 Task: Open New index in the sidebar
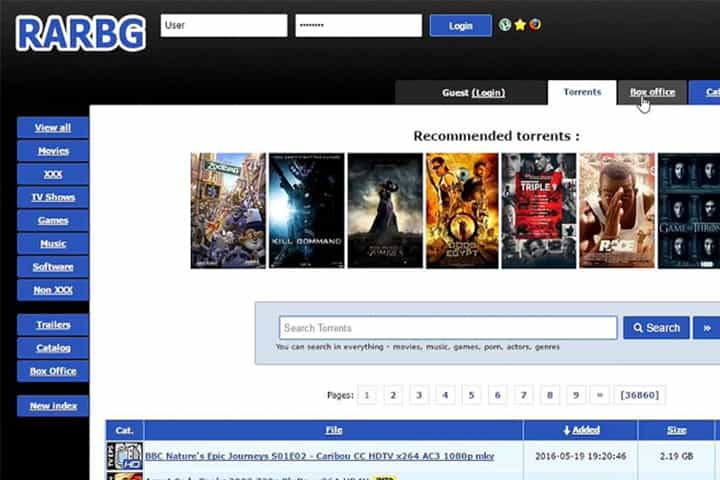53,406
